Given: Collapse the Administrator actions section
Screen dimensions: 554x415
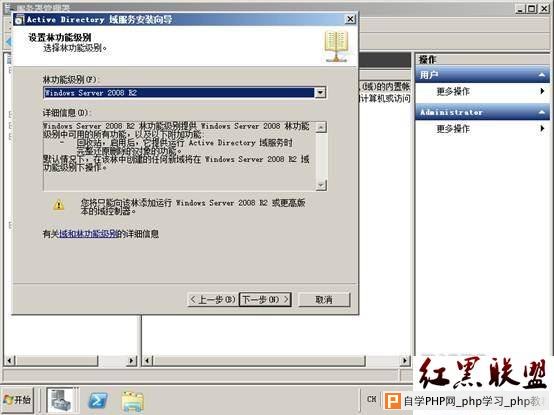Looking at the screenshot, I should click(541, 112).
